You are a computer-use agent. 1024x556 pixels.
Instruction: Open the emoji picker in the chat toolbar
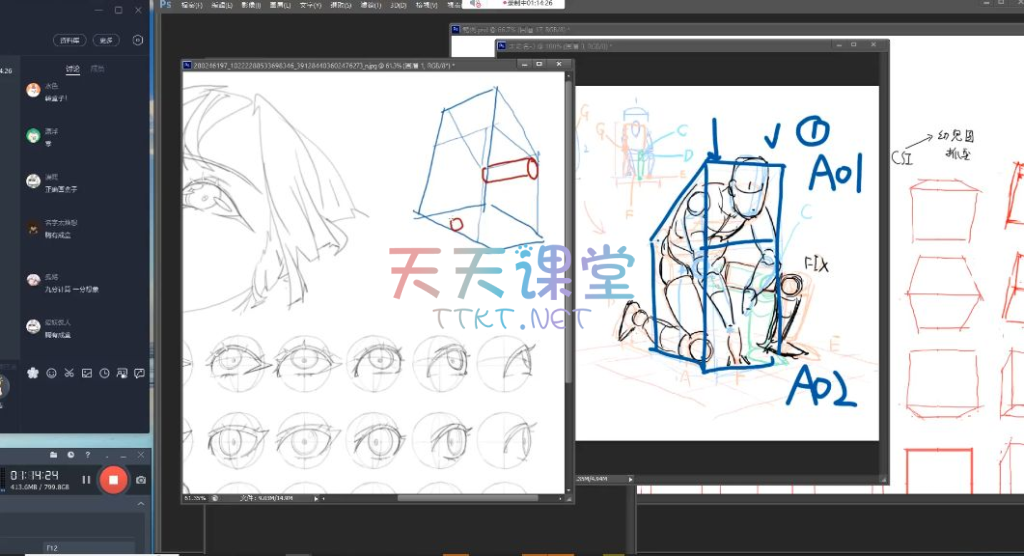click(52, 373)
